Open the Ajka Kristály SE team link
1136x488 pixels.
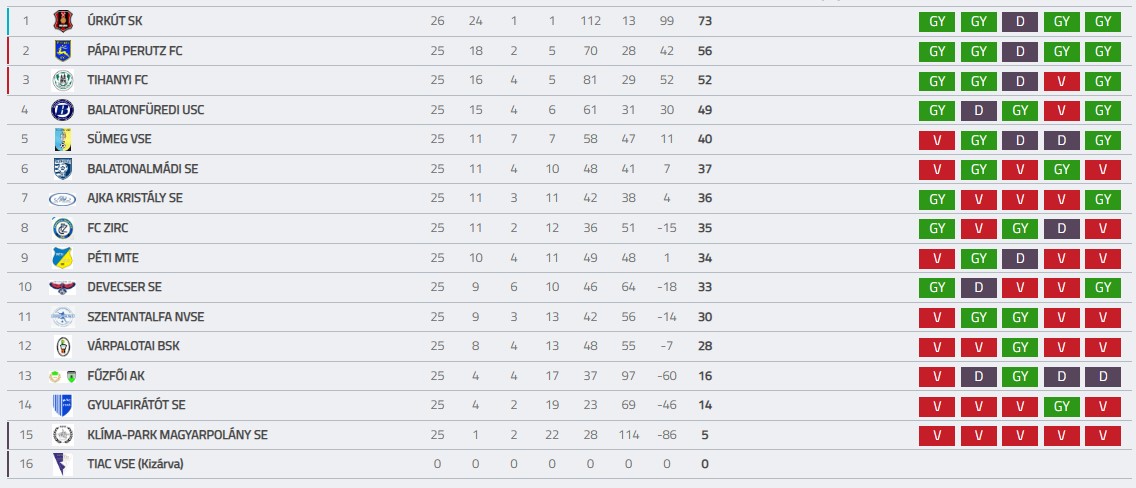click(135, 199)
